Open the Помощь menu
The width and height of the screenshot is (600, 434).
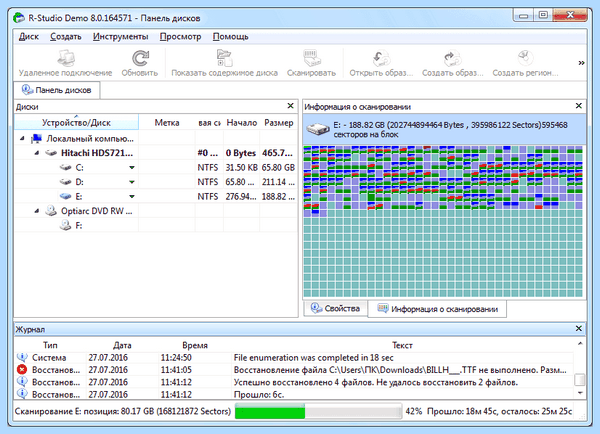point(230,36)
